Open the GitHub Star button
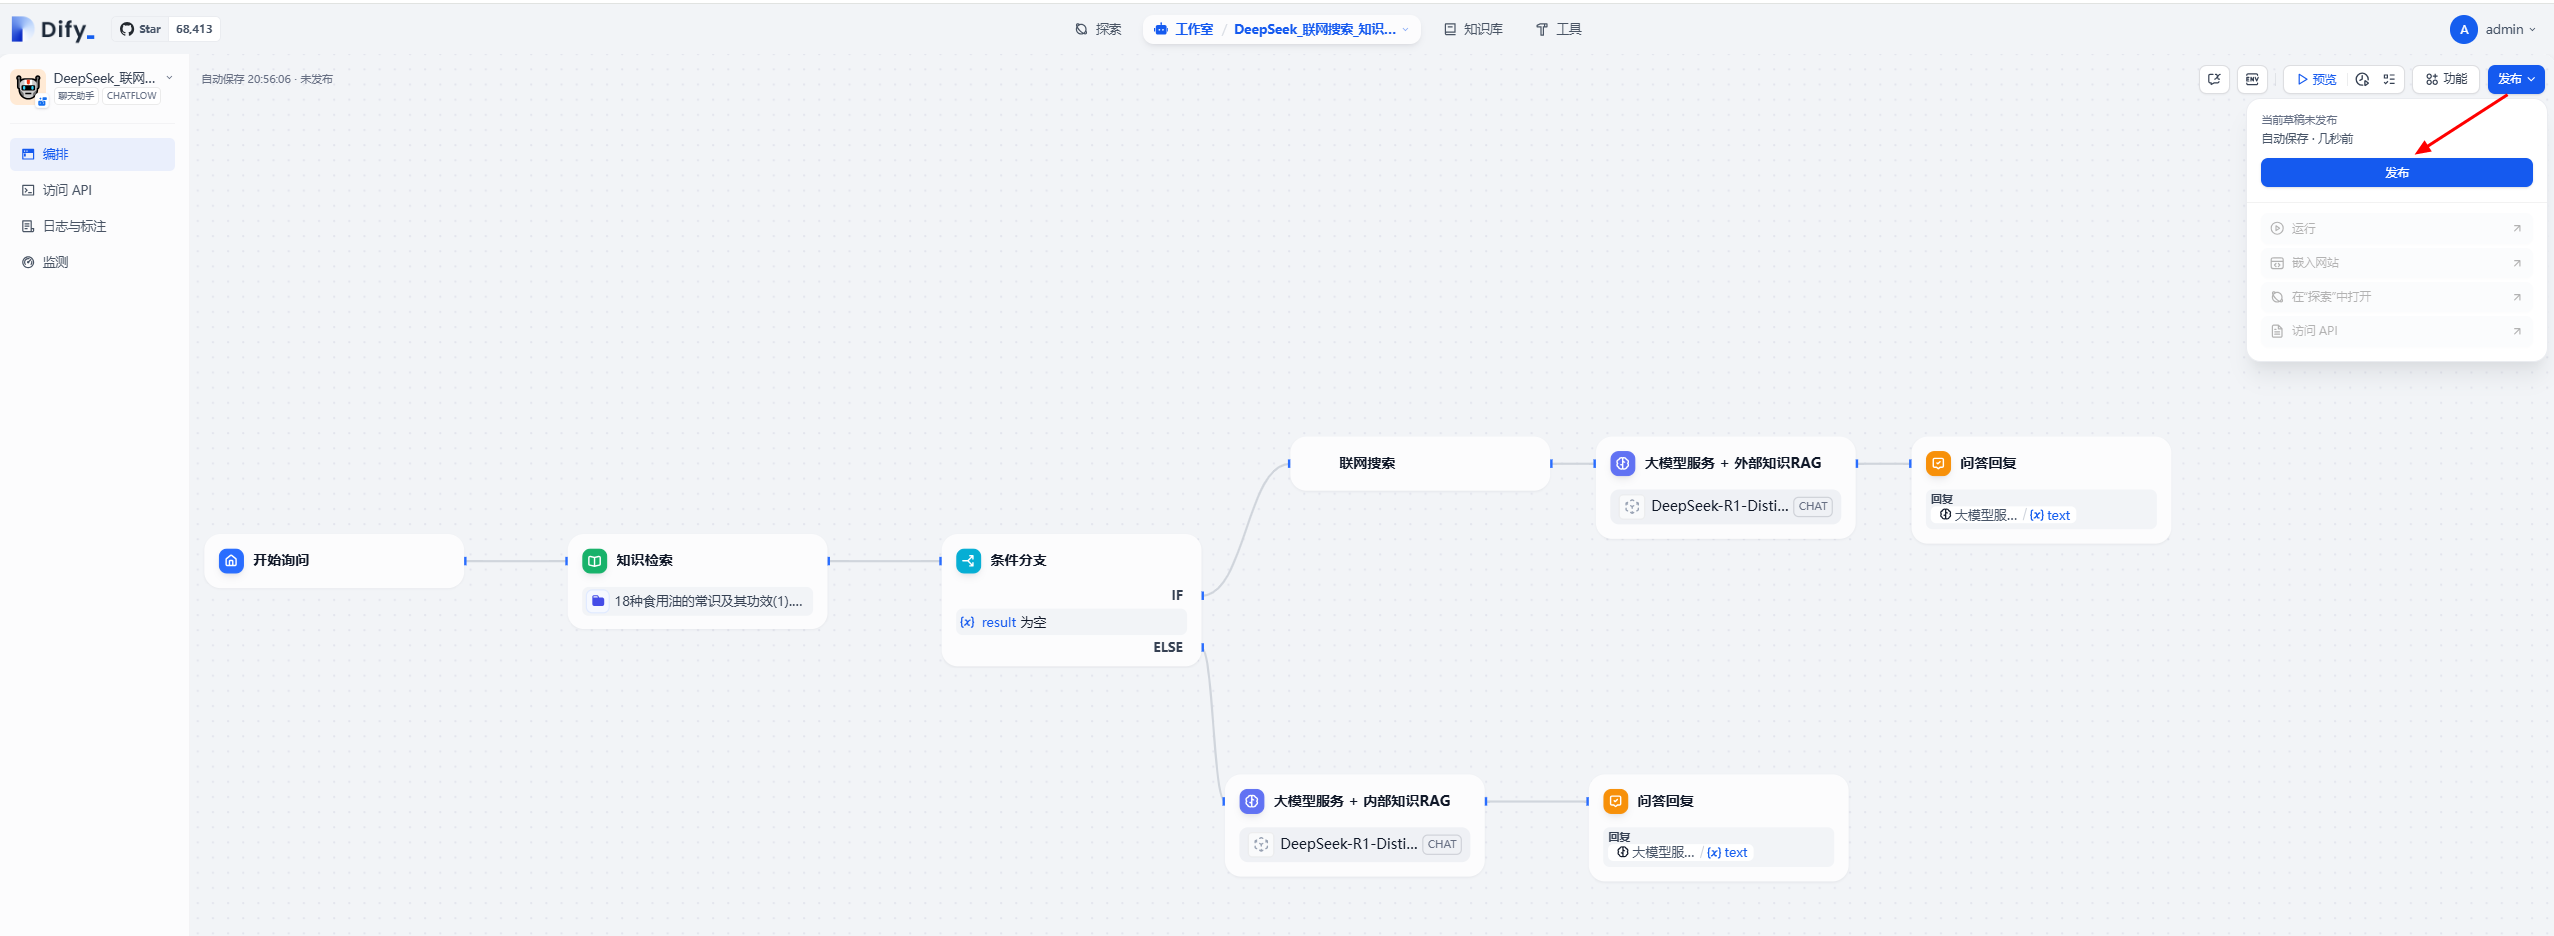Viewport: 2554px width, 936px height. (x=140, y=29)
